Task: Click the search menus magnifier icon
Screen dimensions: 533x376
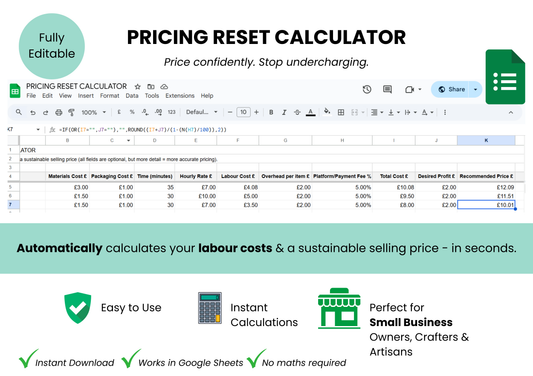Action: coord(19,112)
